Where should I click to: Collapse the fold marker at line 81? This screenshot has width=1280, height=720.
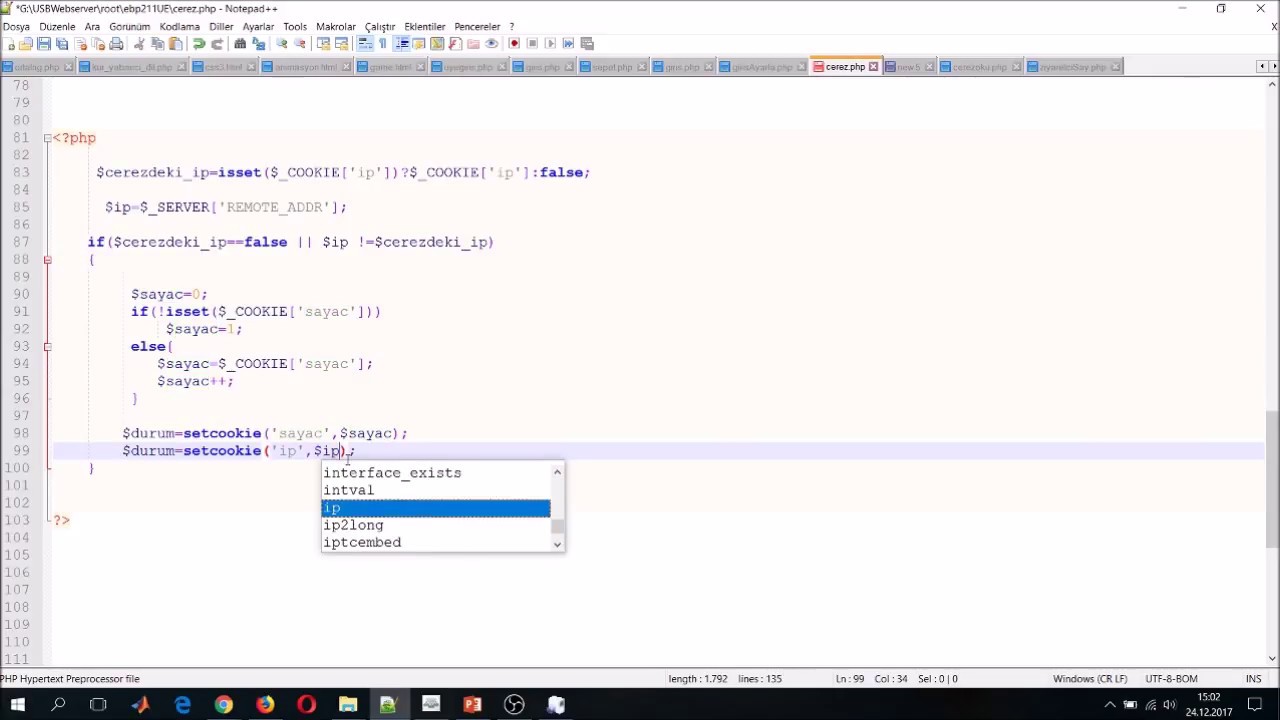pyautogui.click(x=47, y=138)
